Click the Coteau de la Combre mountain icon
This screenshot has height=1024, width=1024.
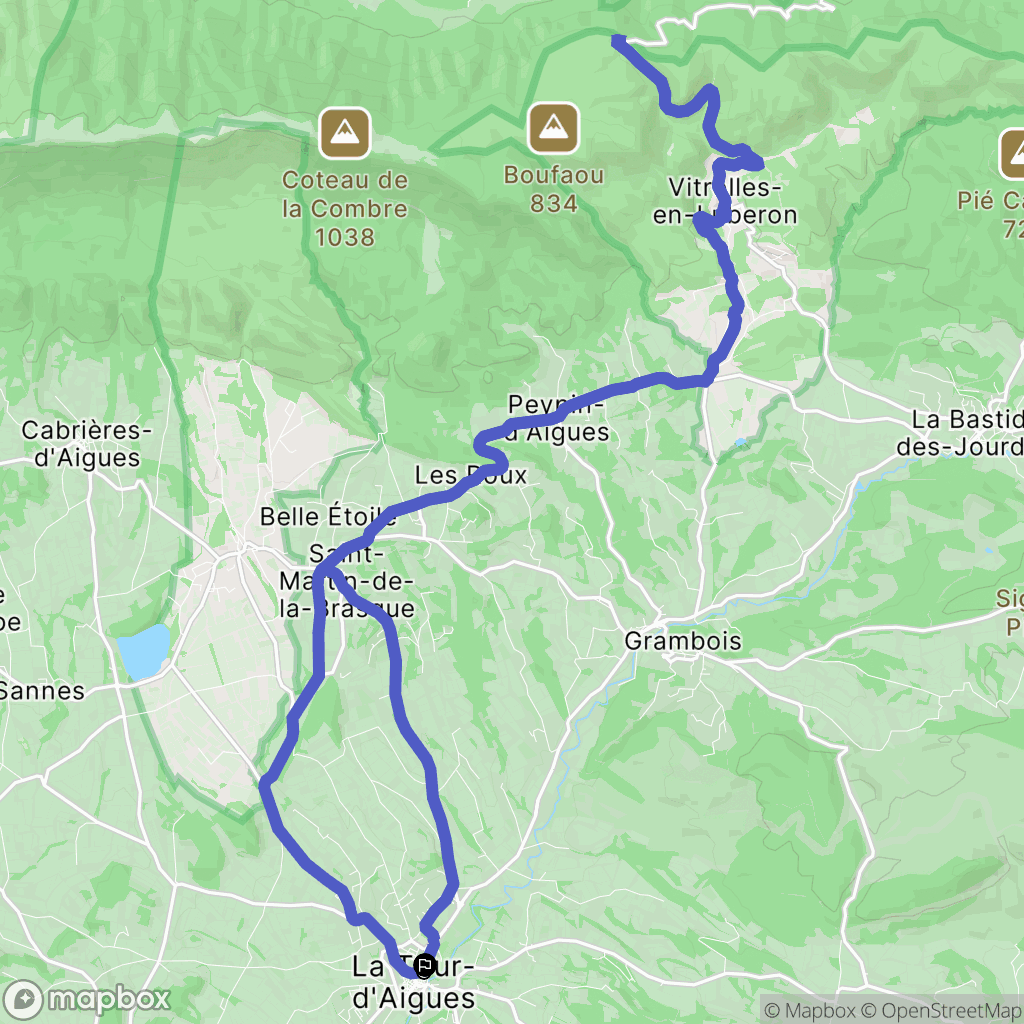345,133
